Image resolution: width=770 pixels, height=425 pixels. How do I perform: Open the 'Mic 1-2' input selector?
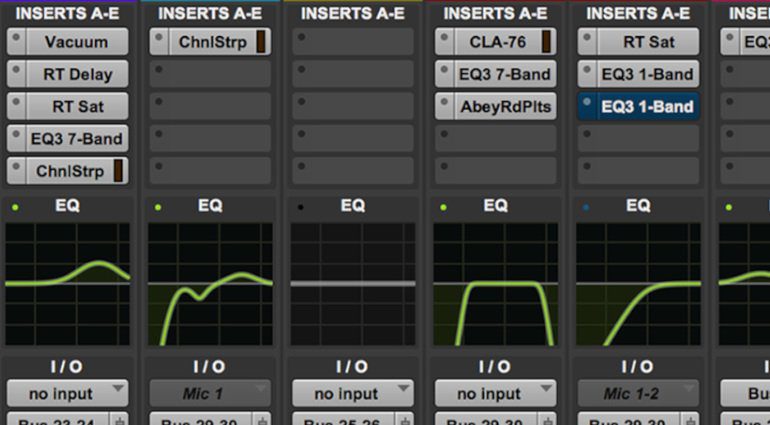tap(638, 394)
